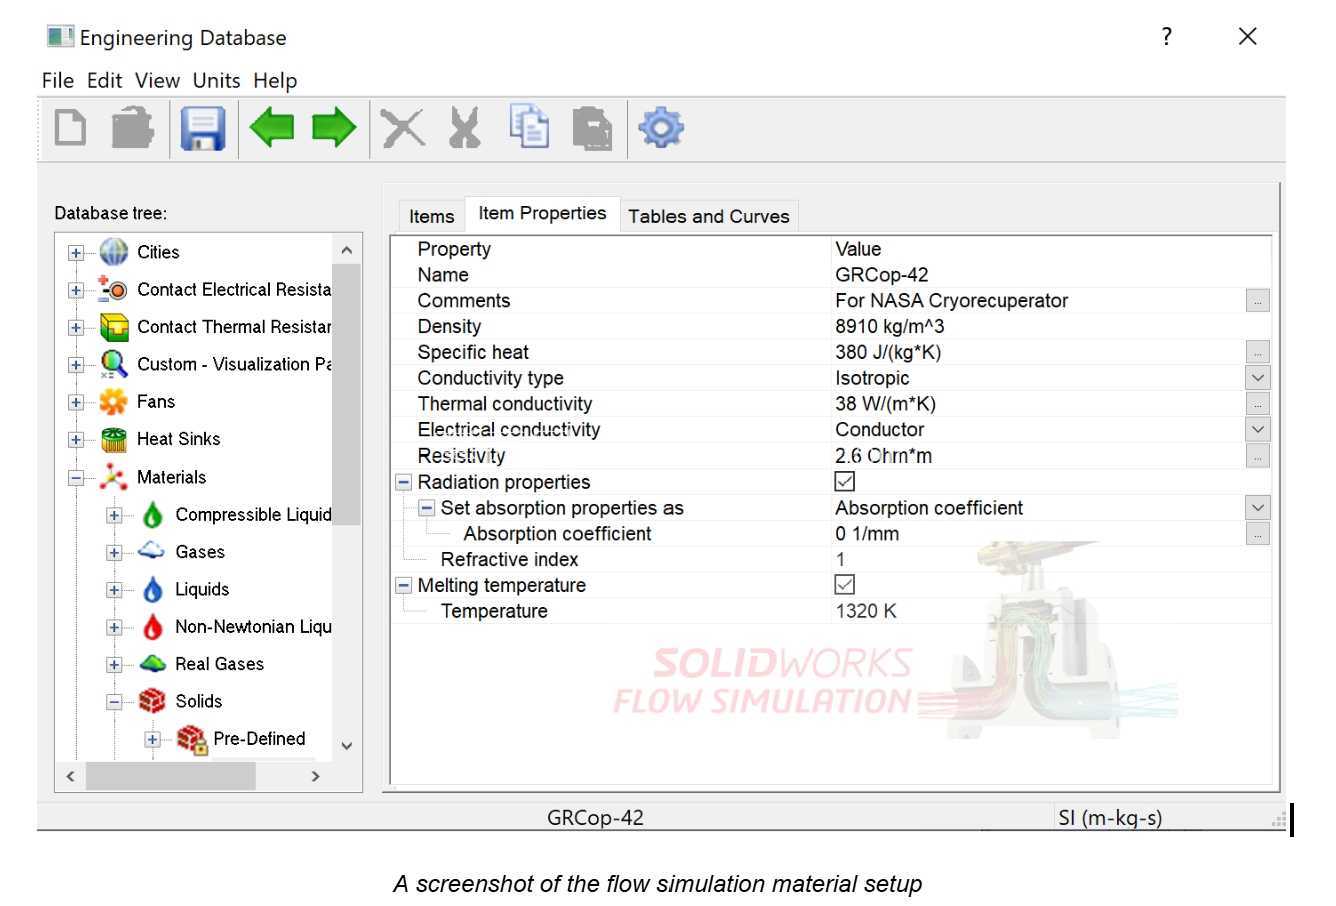The height and width of the screenshot is (906, 1336).
Task: Click ellipsis button for Absorption coefficient
Action: [1258, 534]
